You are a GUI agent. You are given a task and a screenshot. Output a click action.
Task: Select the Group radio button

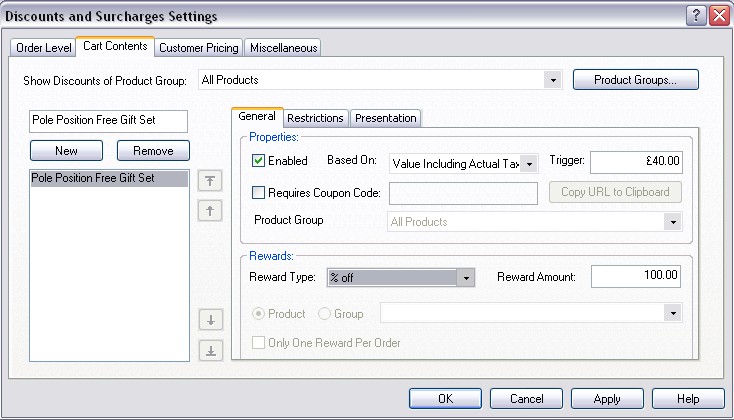coord(324,314)
